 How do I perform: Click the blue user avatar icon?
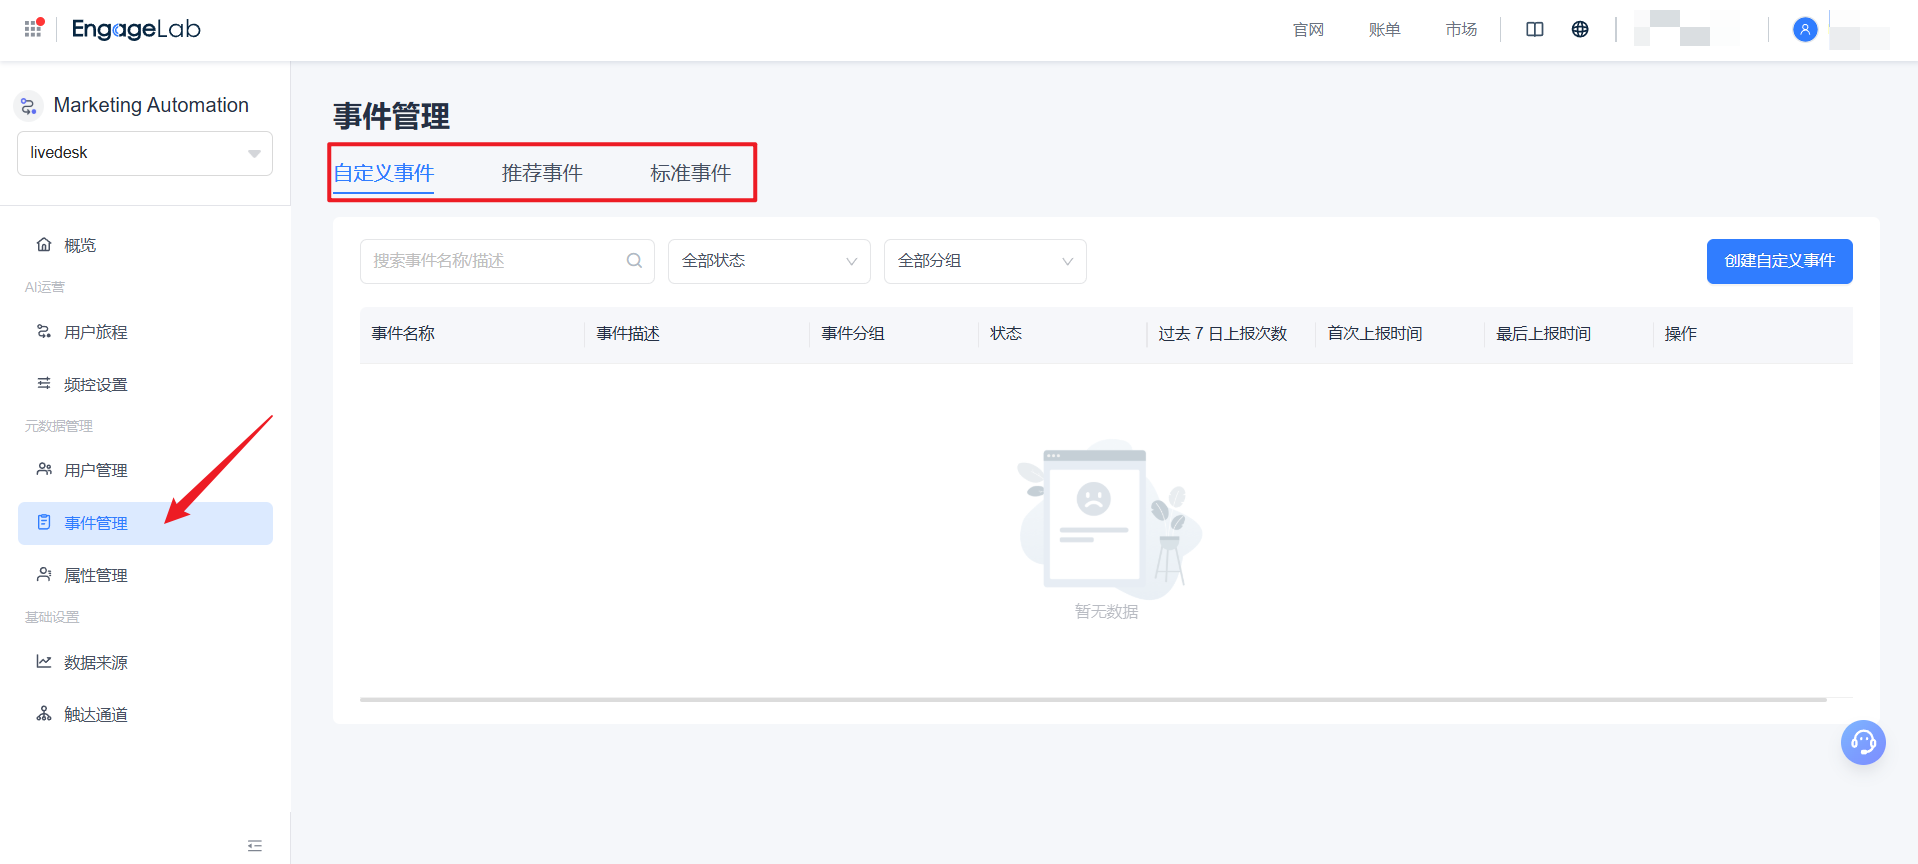[x=1804, y=30]
